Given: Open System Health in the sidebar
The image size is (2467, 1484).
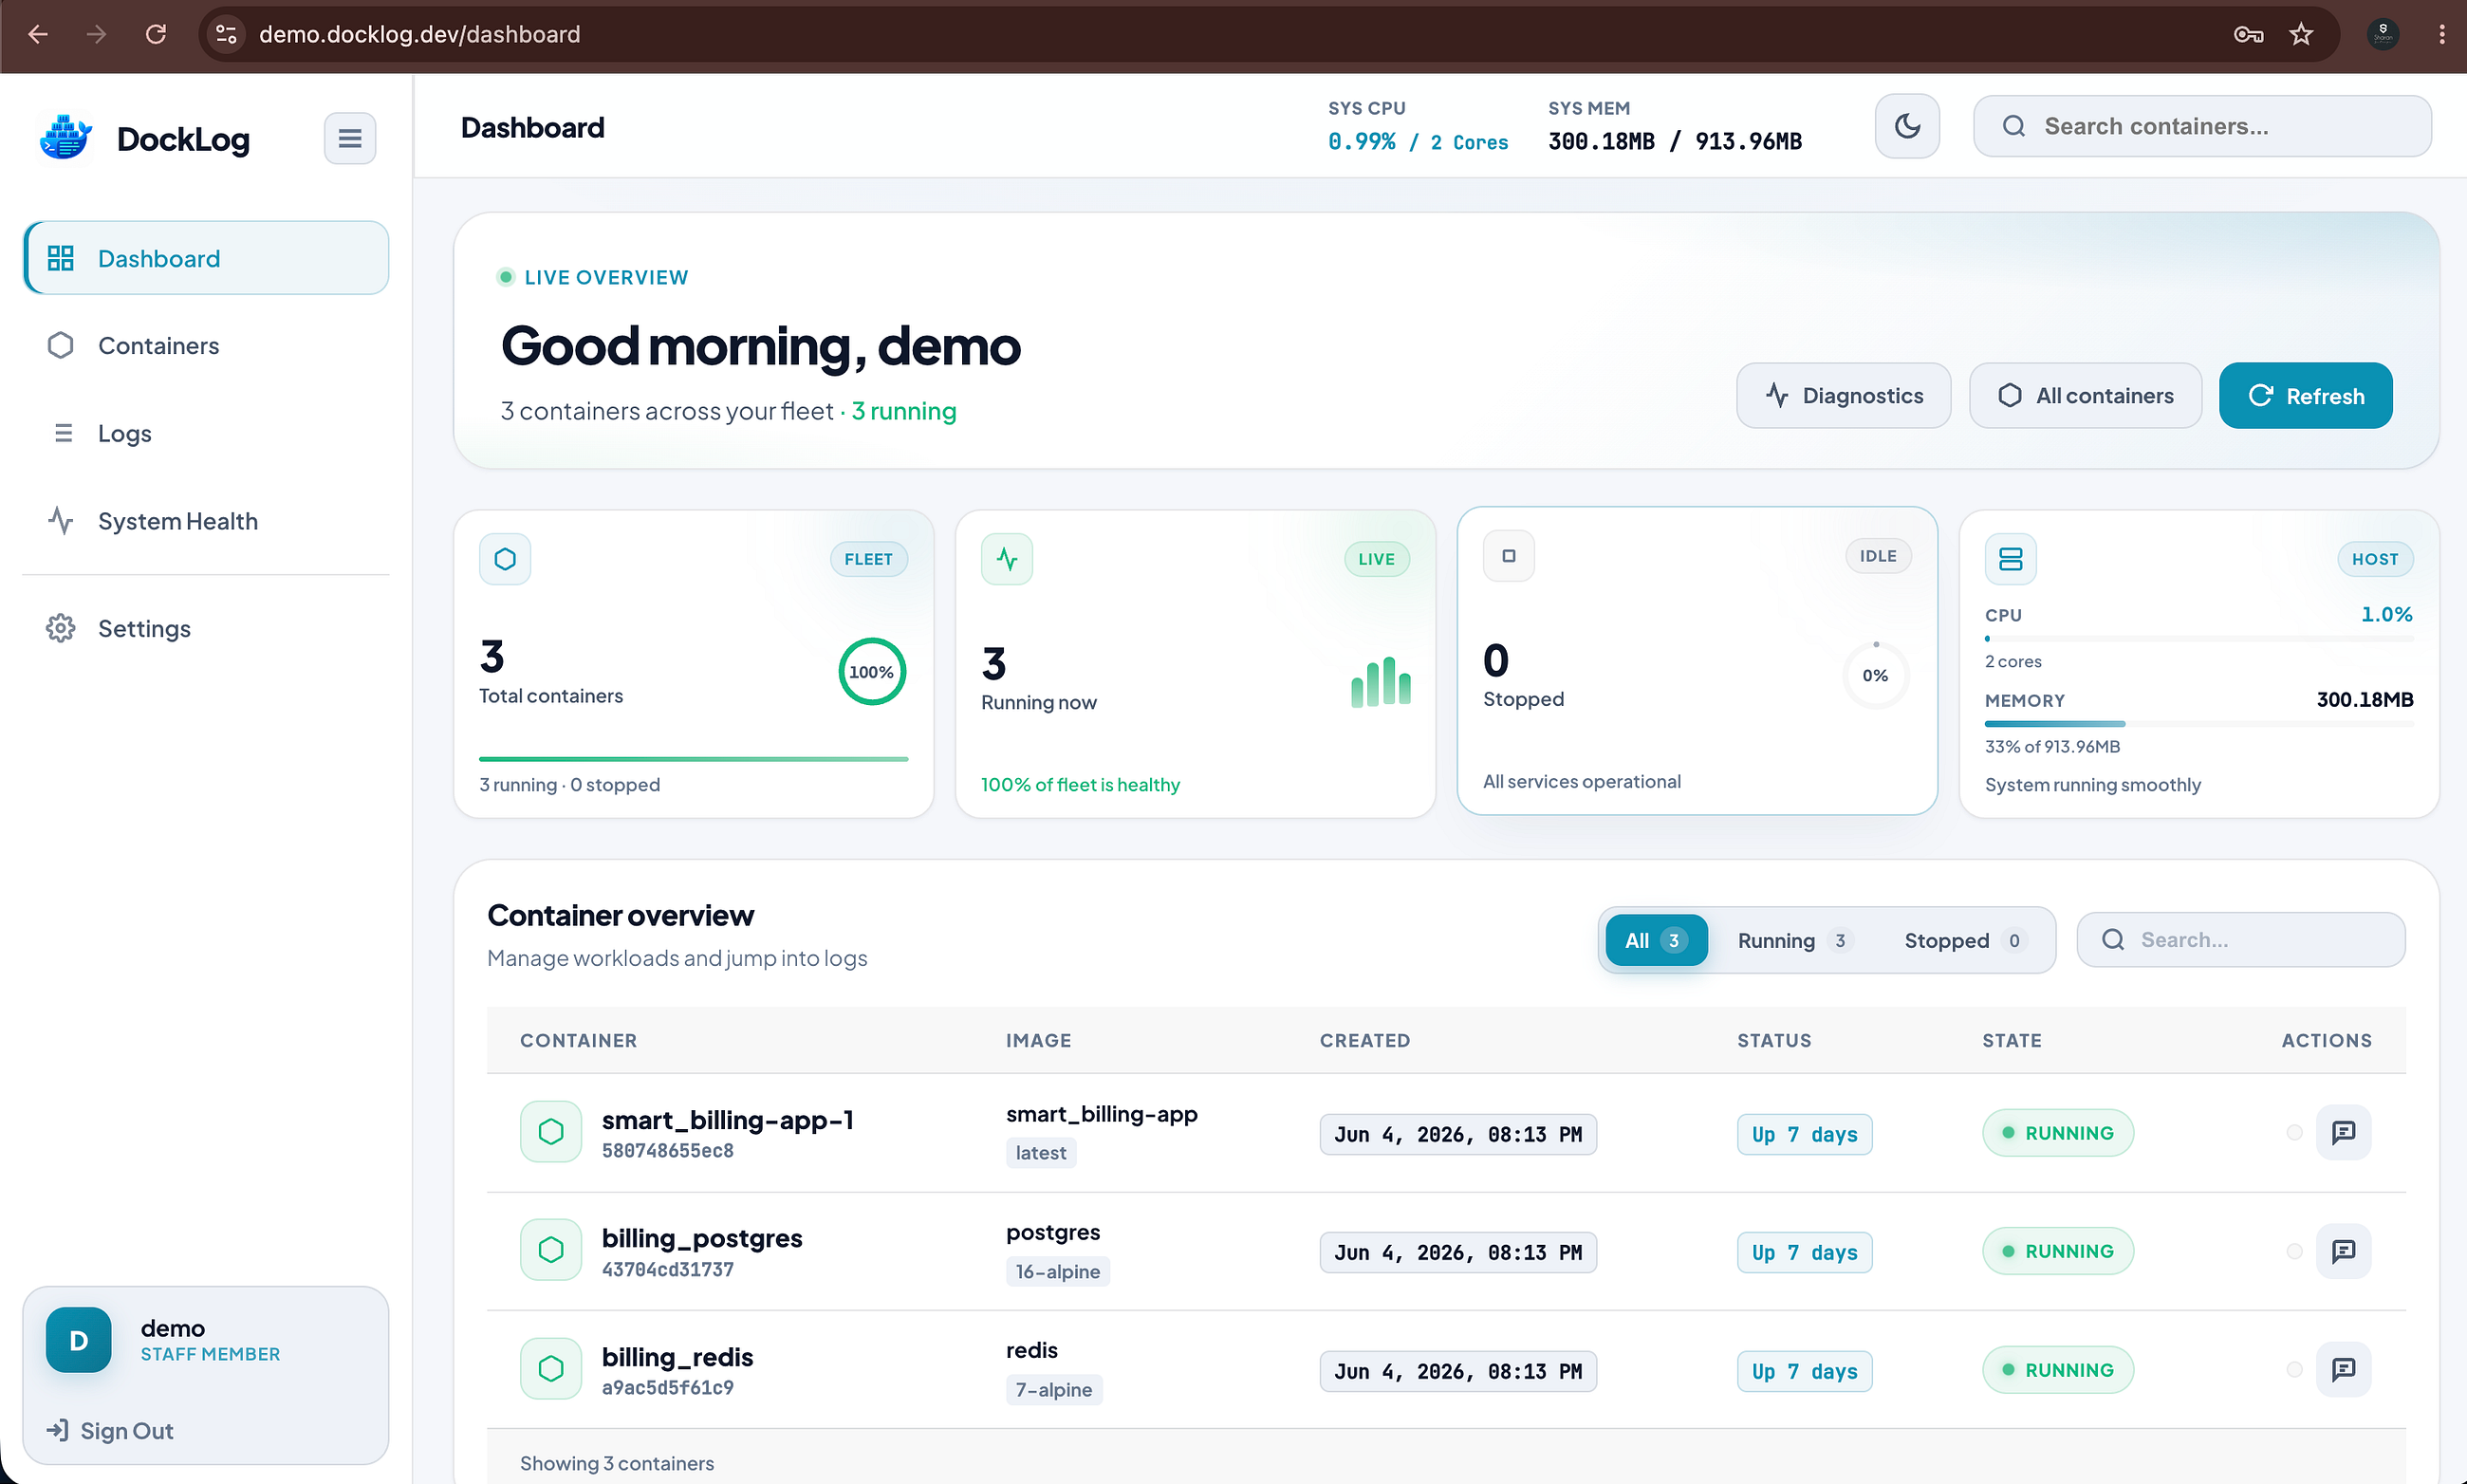Looking at the screenshot, I should 206,521.
